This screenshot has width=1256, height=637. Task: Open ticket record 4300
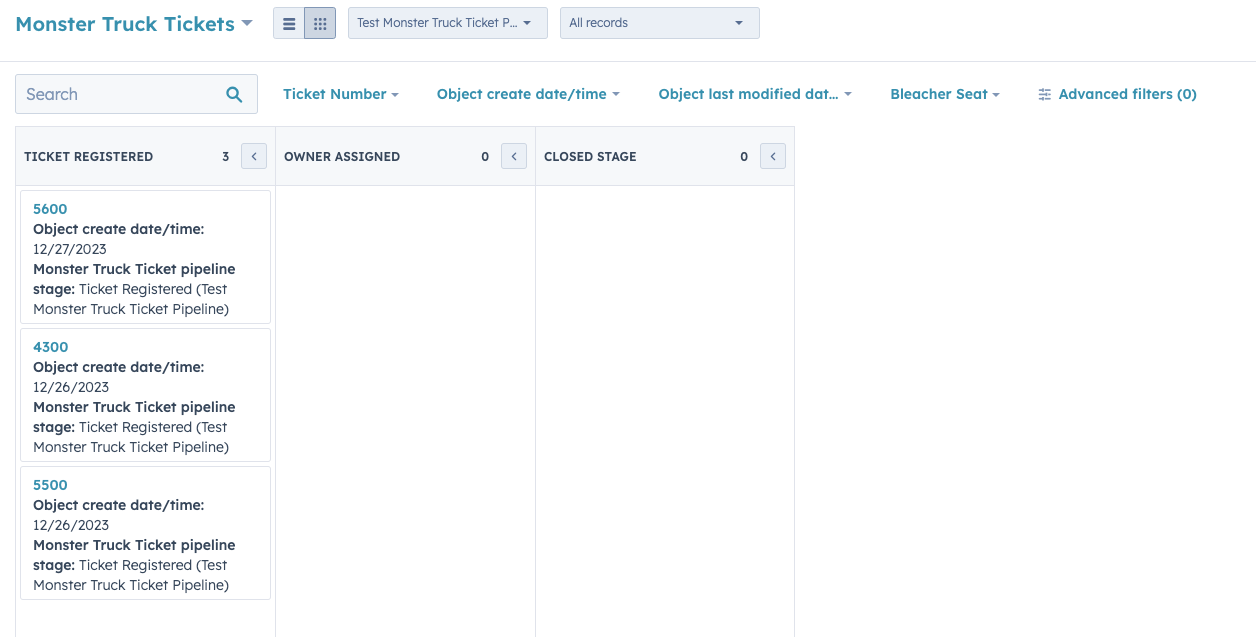coord(50,347)
